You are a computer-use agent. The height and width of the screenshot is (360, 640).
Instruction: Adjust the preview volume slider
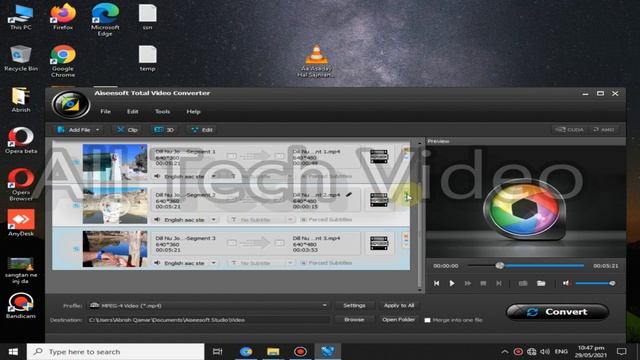[595, 283]
